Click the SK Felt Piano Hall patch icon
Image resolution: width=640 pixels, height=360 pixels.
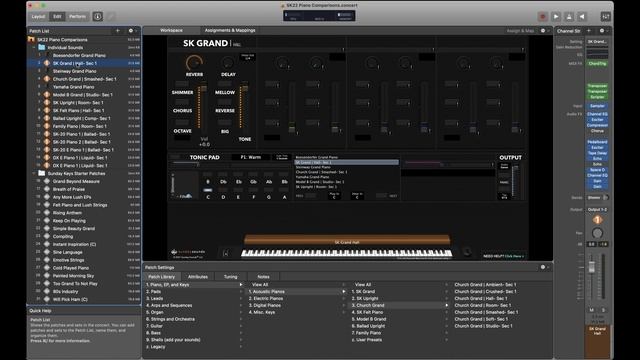pos(47,110)
